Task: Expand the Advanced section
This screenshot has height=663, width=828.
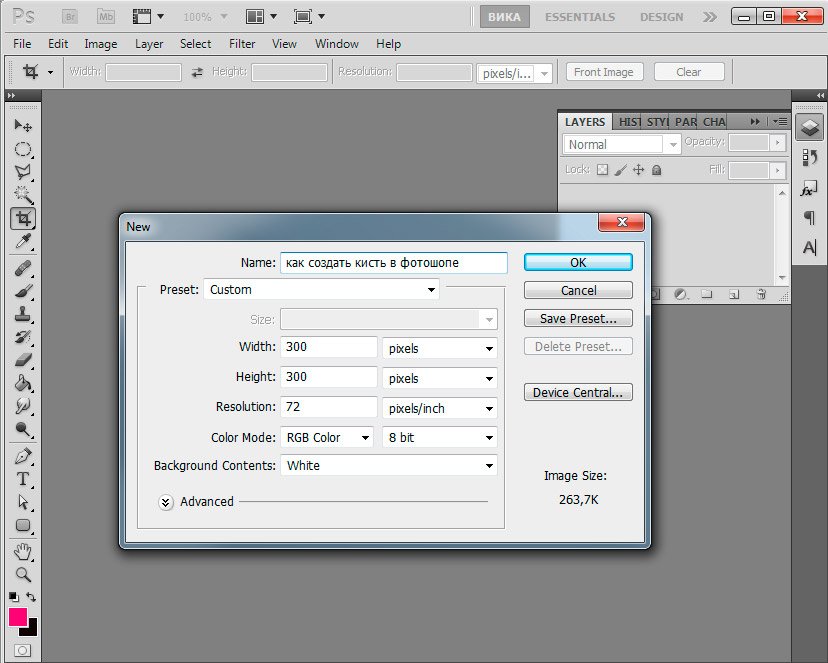Action: click(x=165, y=502)
